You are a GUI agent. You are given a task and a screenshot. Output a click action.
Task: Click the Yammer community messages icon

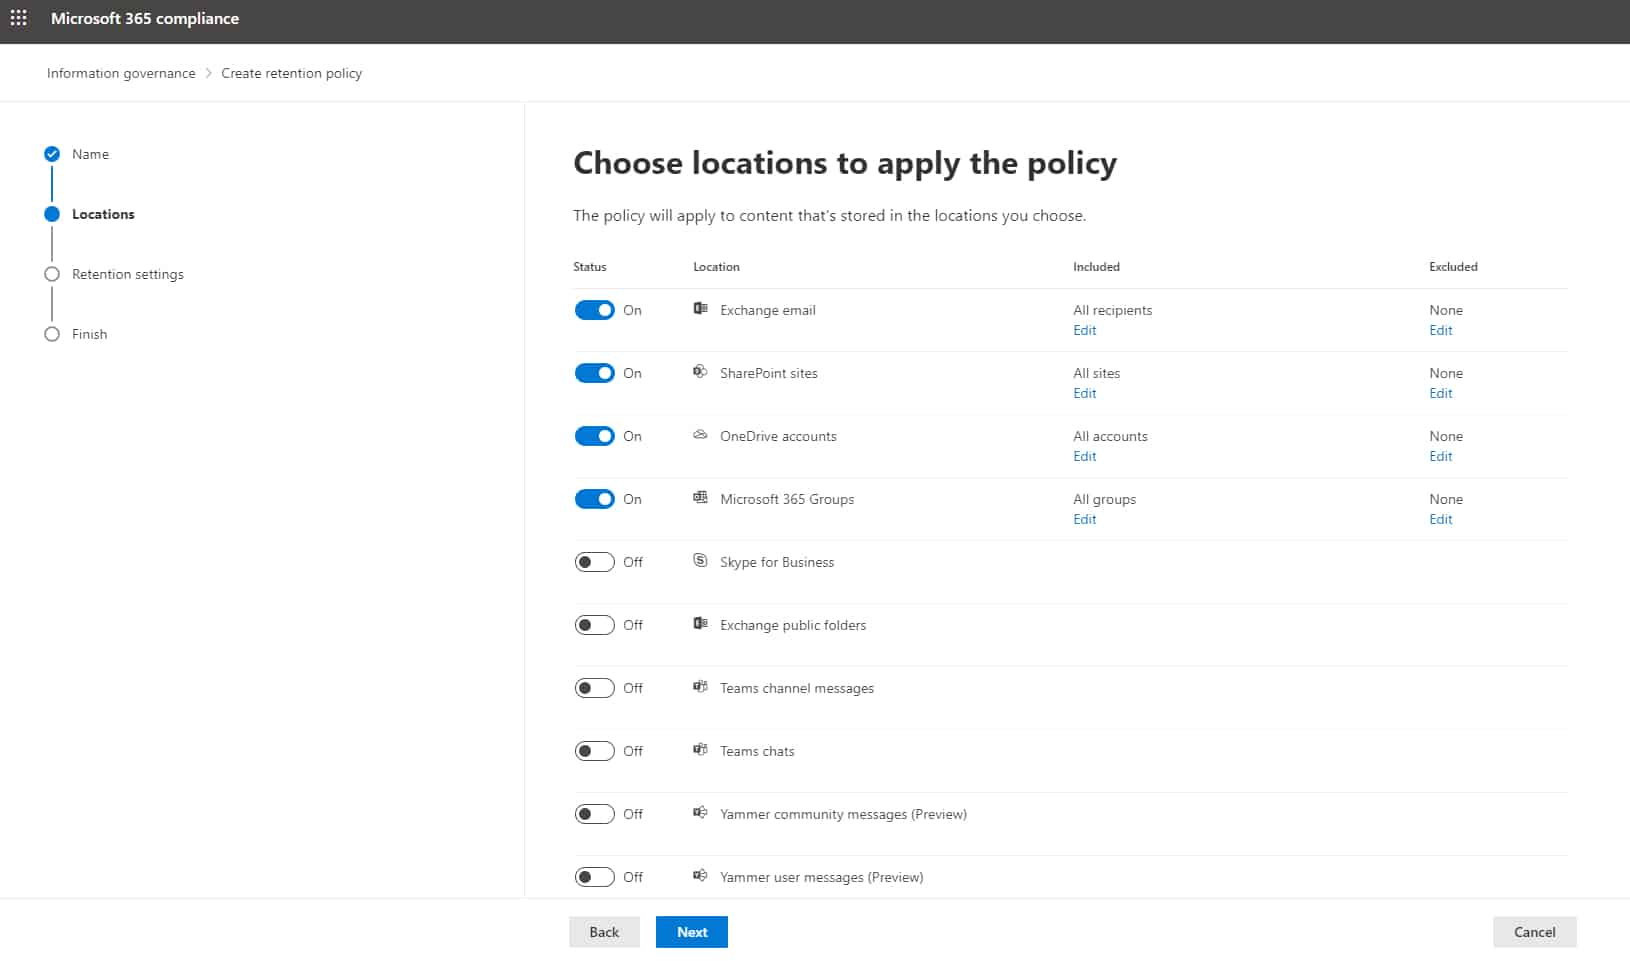pyautogui.click(x=700, y=813)
